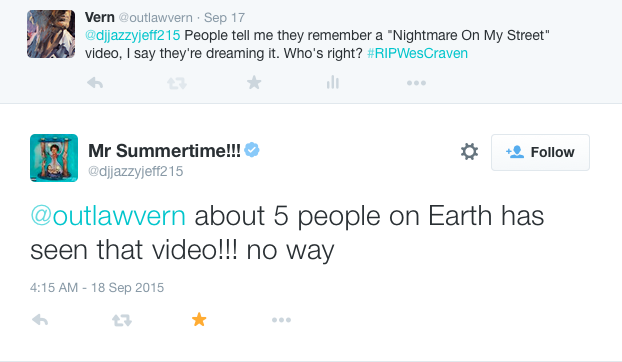This screenshot has width=622, height=362.
Task: Retweet Vern's Nightmare On My Street tweet
Action: point(177,83)
